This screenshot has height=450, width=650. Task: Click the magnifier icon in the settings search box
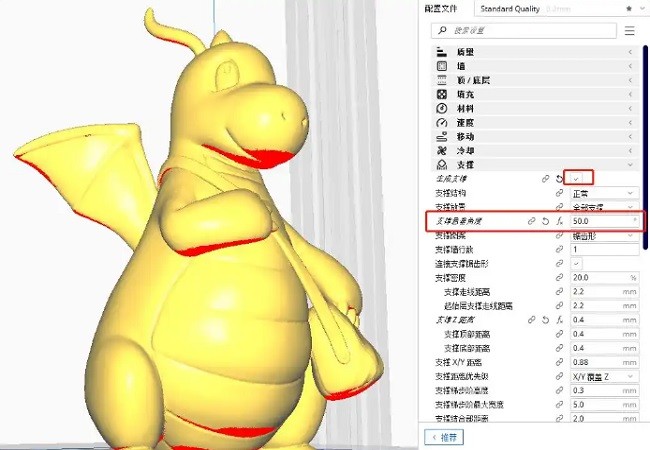point(442,30)
